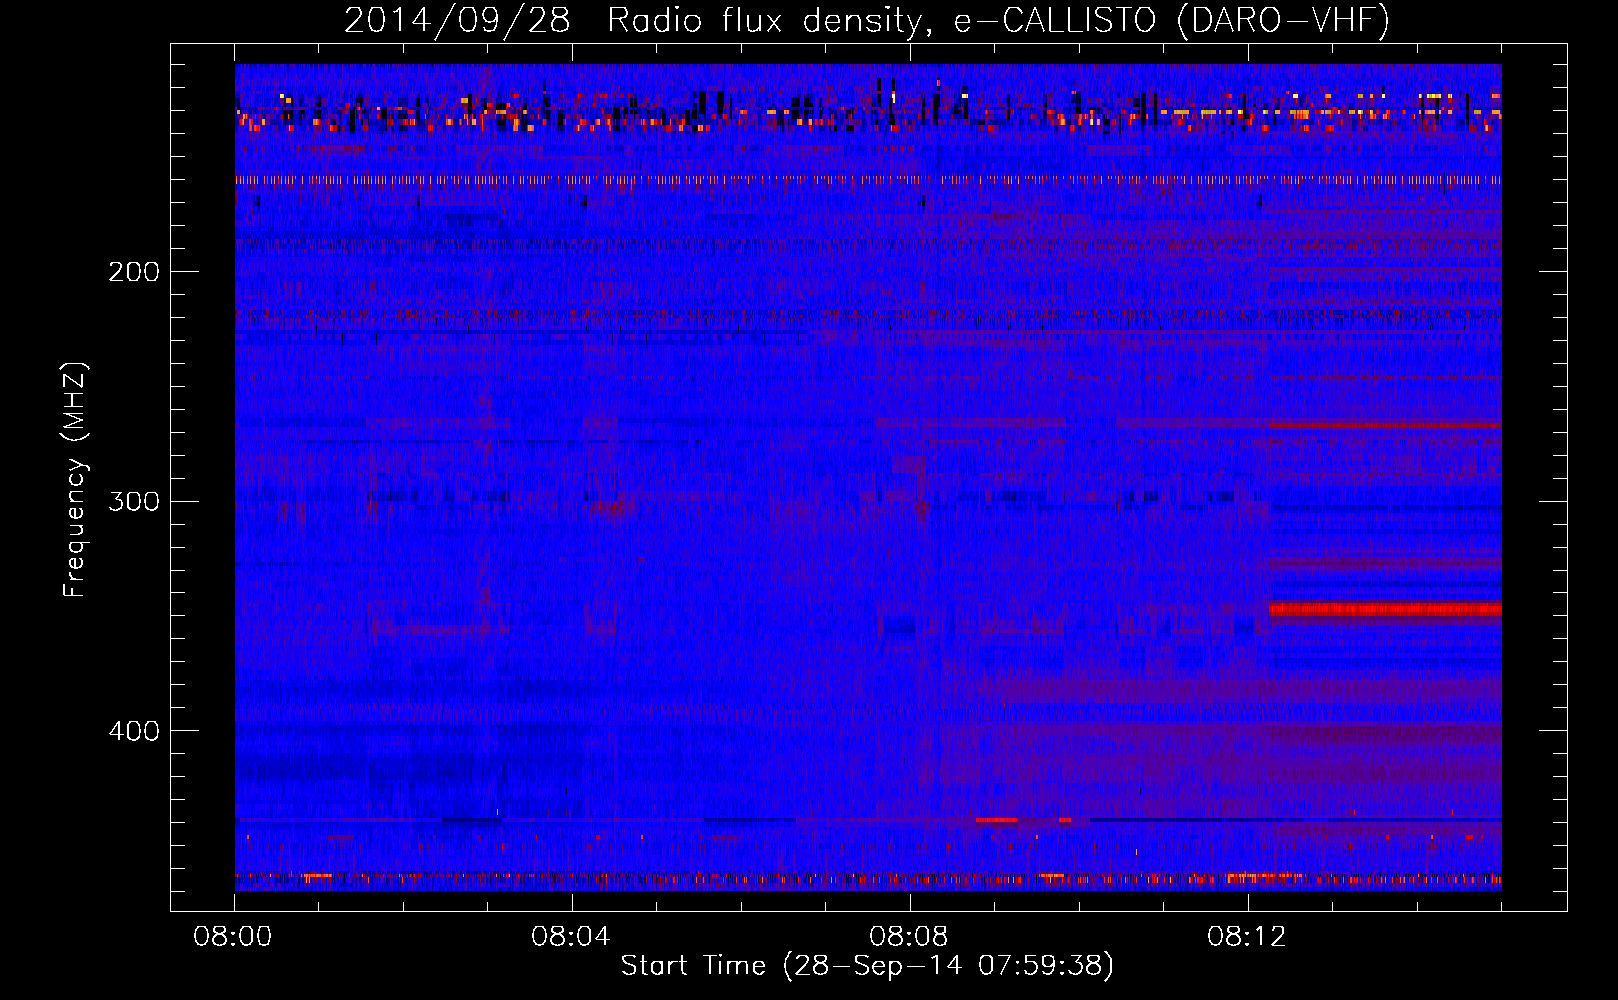The height and width of the screenshot is (1000, 1618).
Task: Click the short red burst segment near 08:09 at 440 MHz
Action: (996, 820)
